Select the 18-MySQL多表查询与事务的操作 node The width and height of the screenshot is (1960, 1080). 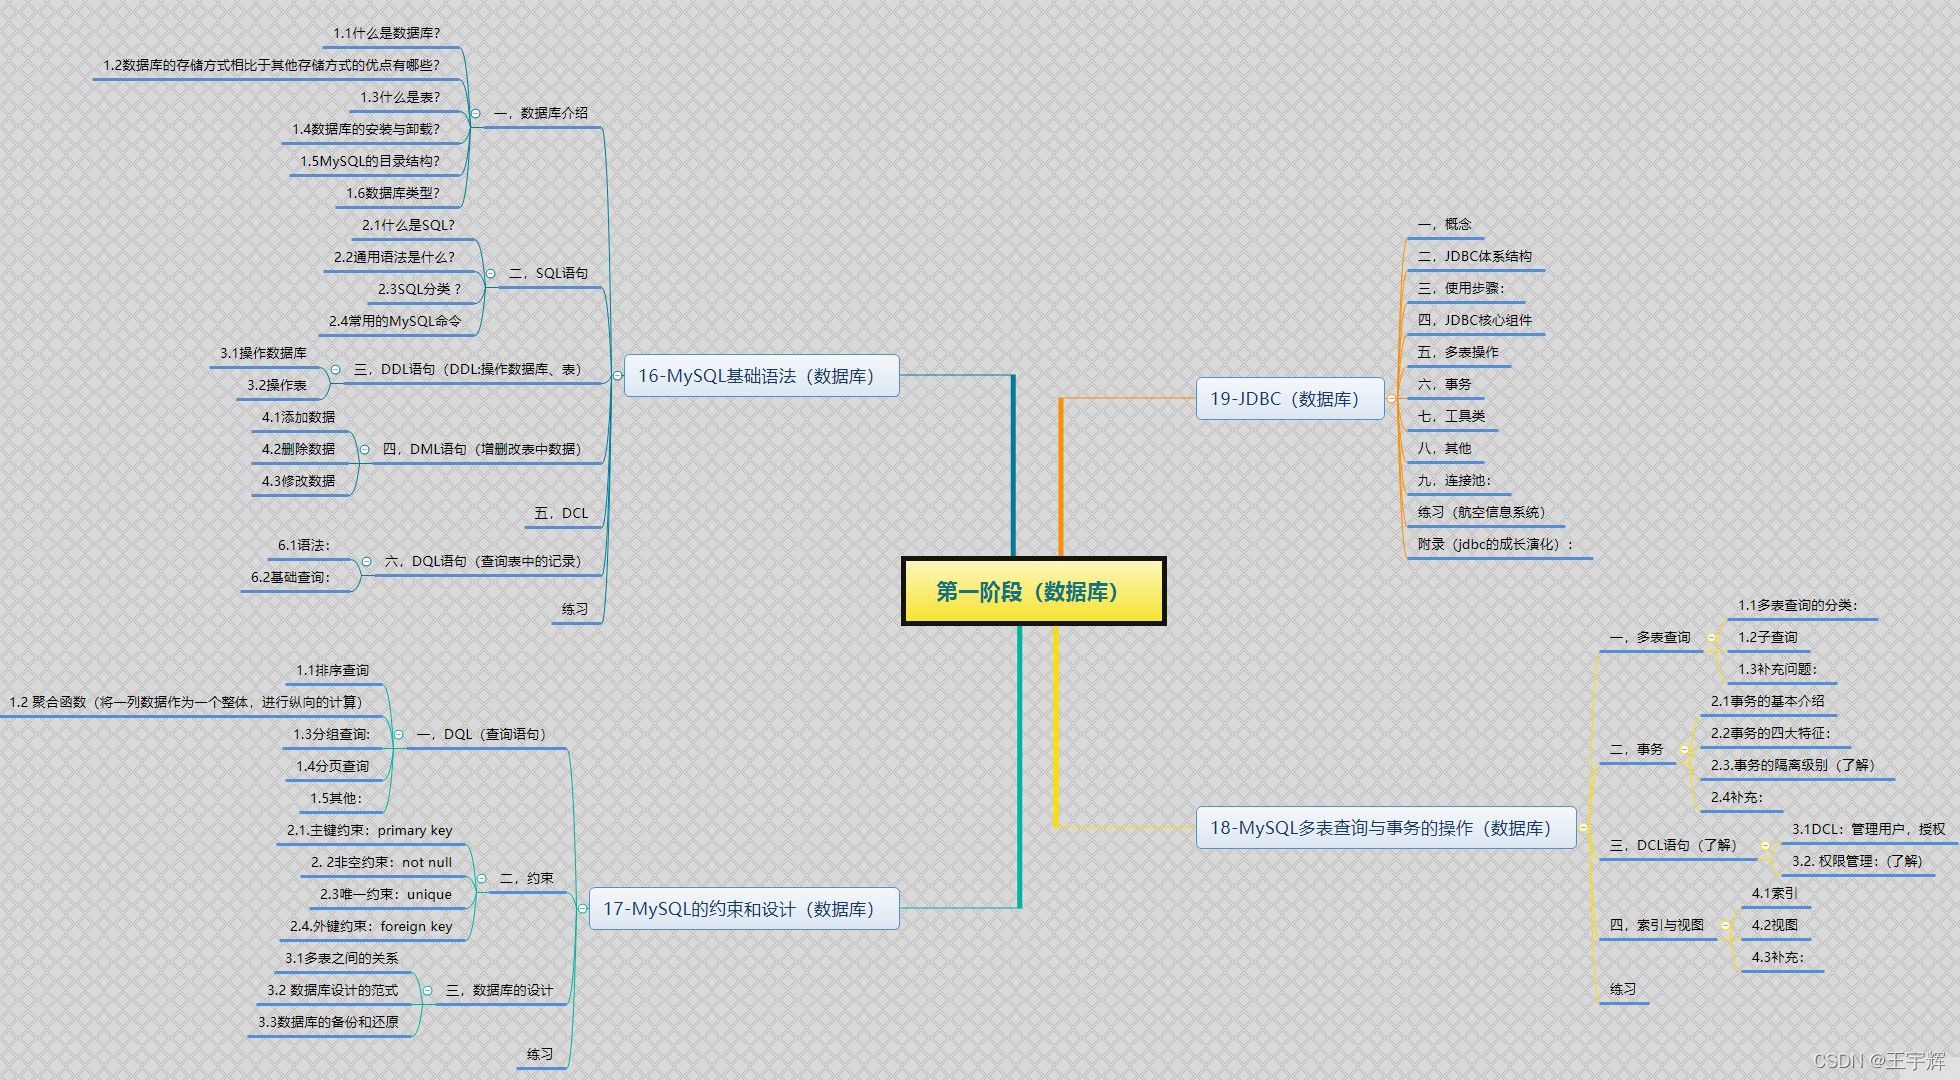(x=1385, y=828)
